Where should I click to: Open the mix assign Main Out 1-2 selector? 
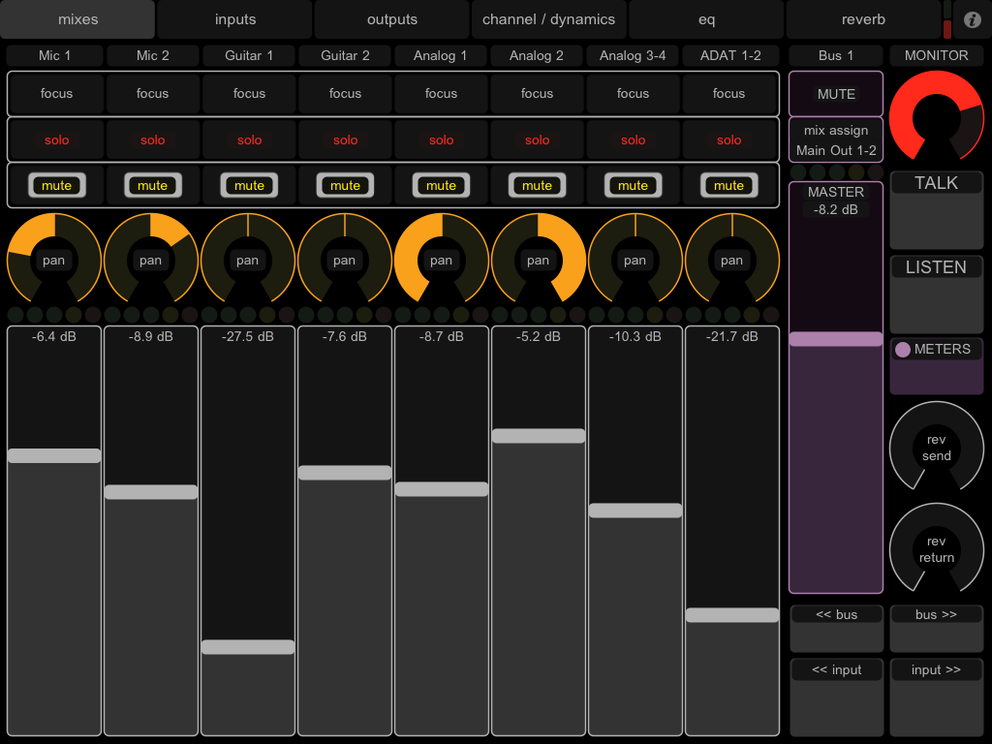tap(835, 140)
